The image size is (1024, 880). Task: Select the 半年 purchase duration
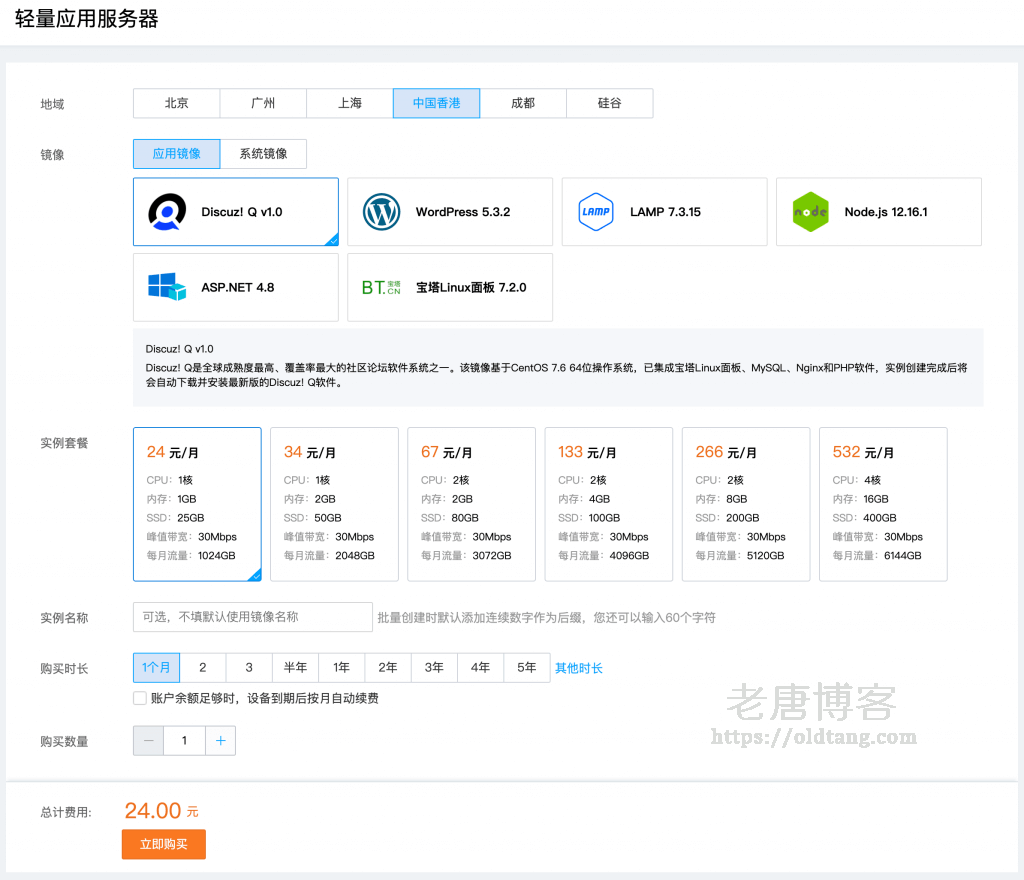(x=295, y=667)
